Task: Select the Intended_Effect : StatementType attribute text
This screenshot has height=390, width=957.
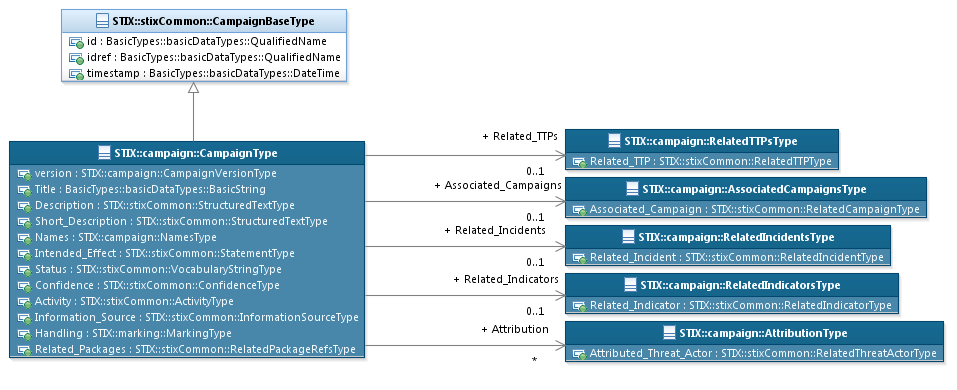Action: coord(165,253)
